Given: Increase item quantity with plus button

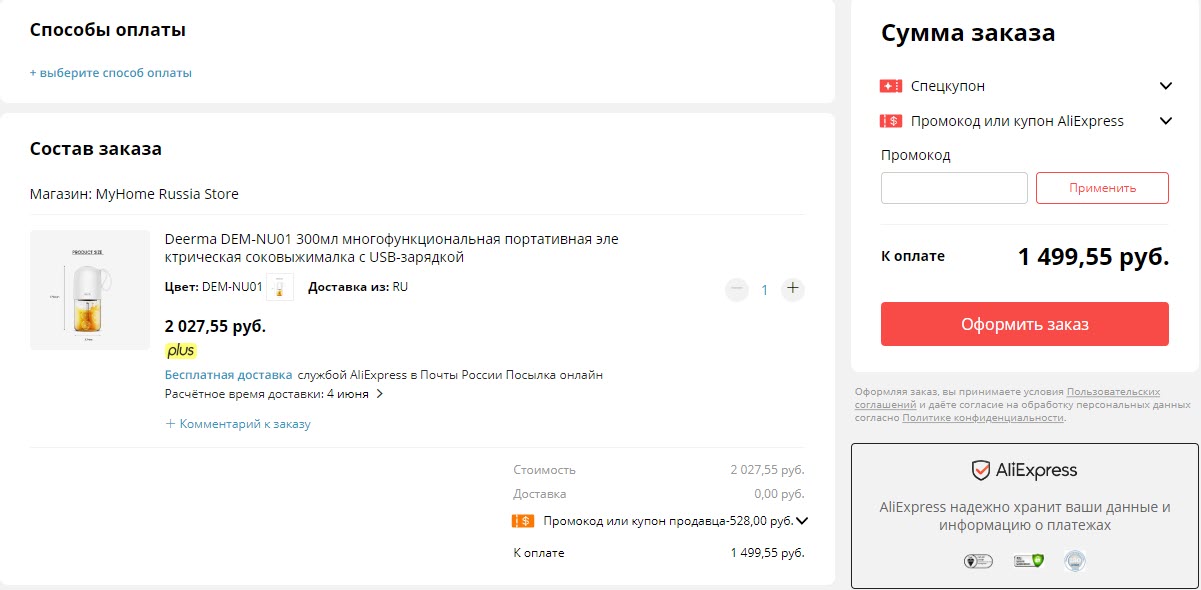Looking at the screenshot, I should [x=793, y=289].
